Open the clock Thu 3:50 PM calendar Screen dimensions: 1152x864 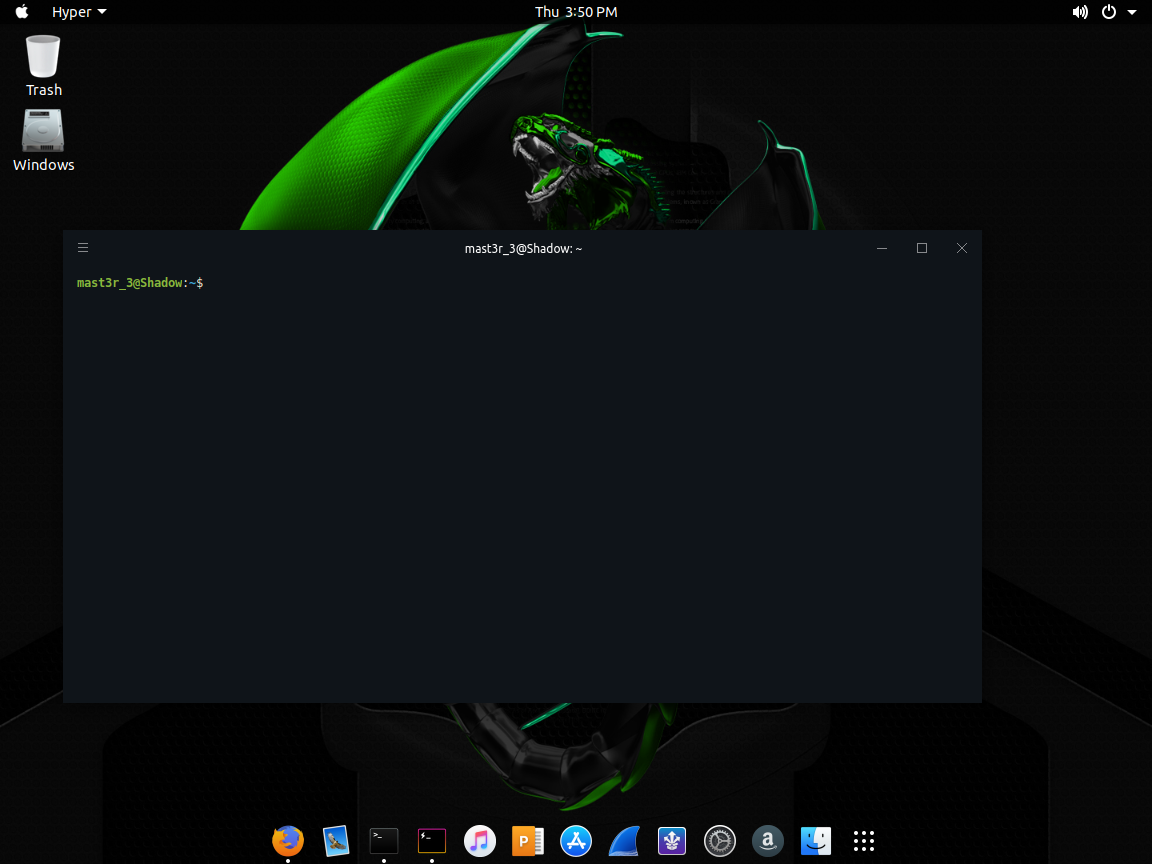pos(576,12)
